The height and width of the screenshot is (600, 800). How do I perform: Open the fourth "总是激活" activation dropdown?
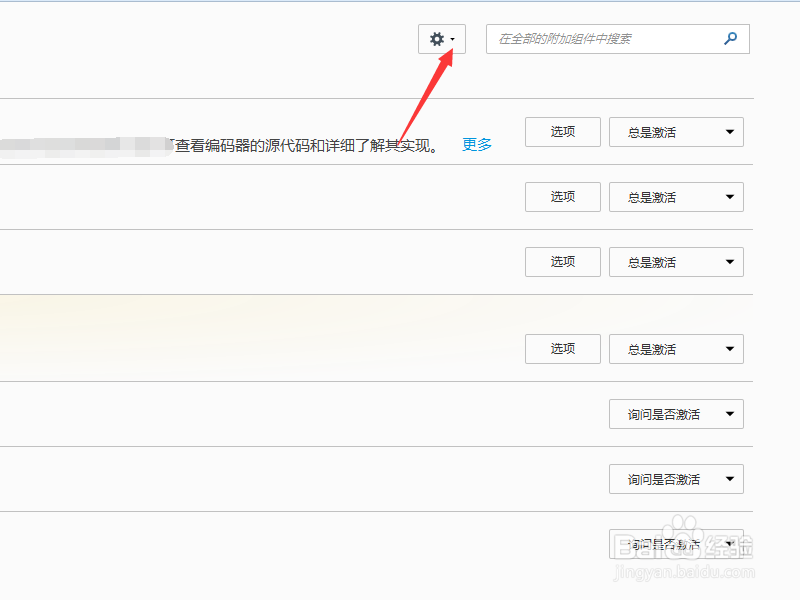676,348
